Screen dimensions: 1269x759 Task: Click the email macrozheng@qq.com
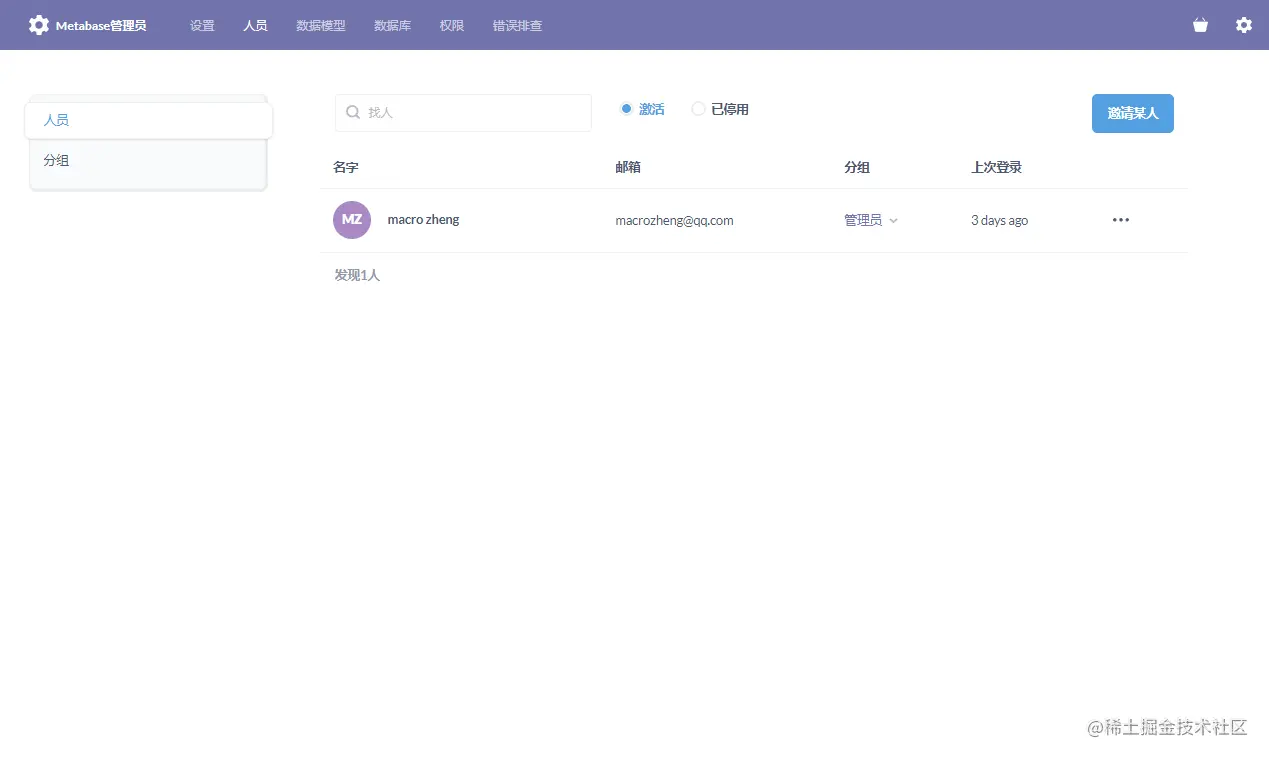tap(674, 221)
